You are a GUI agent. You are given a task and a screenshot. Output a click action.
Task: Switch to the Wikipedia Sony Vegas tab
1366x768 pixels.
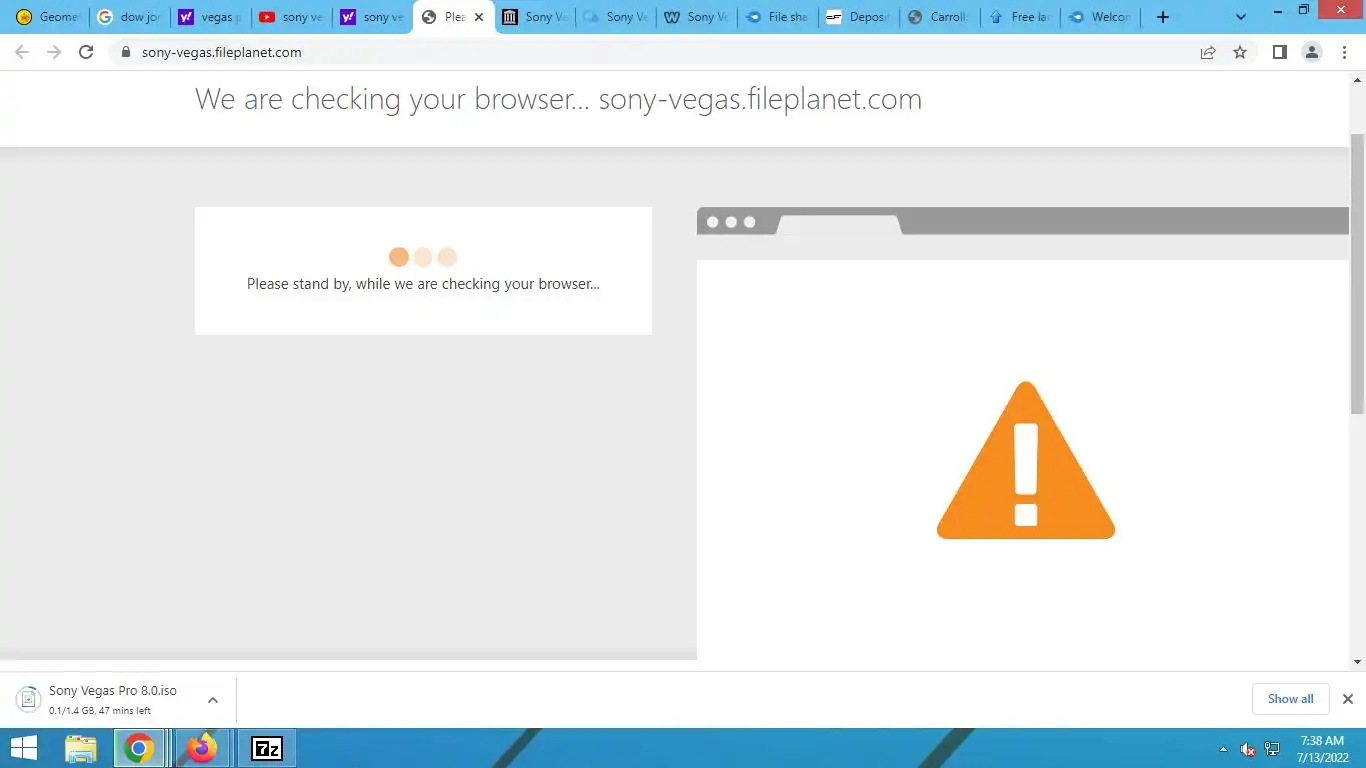pos(695,17)
